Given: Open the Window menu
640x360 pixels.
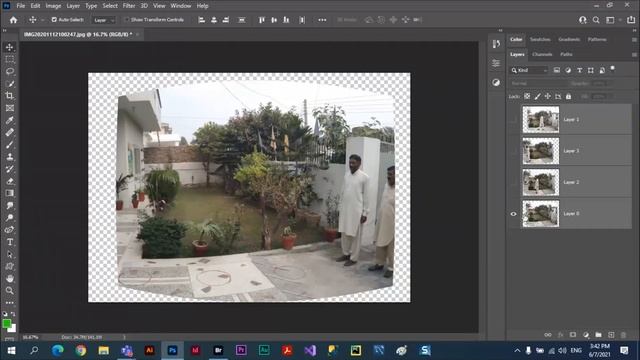Looking at the screenshot, I should (180, 6).
